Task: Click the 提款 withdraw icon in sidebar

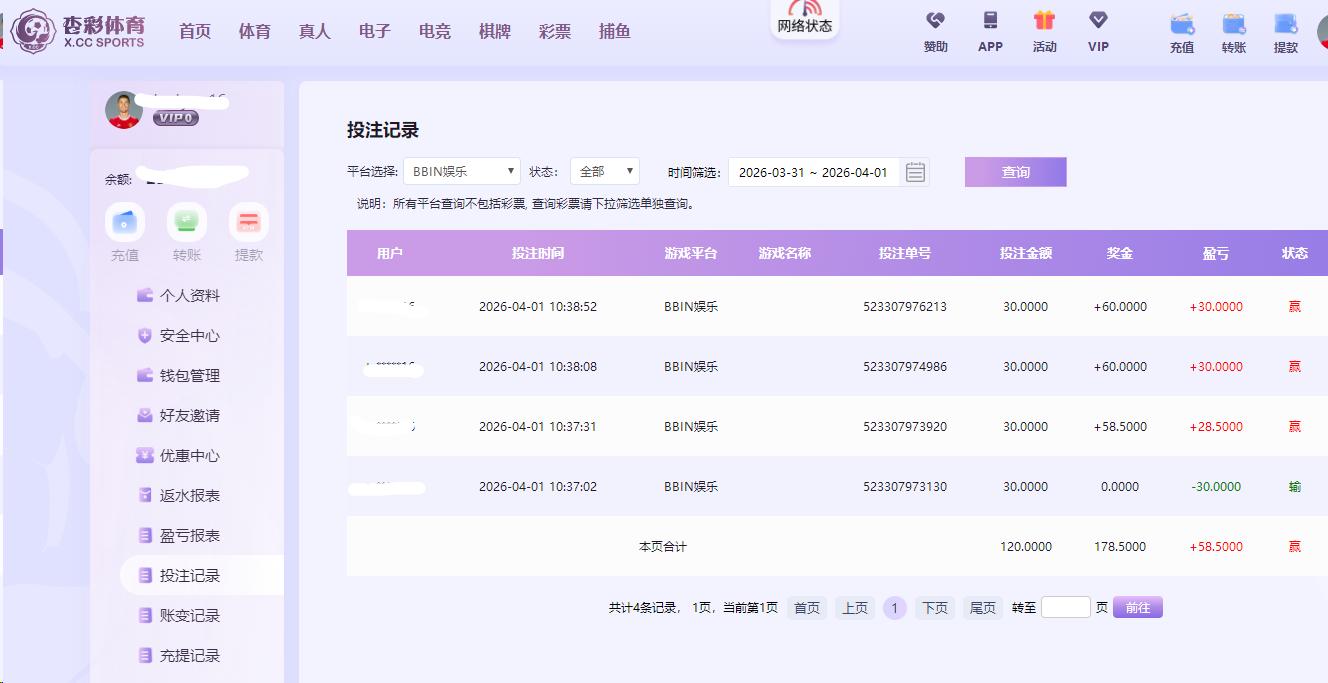Action: pos(249,222)
